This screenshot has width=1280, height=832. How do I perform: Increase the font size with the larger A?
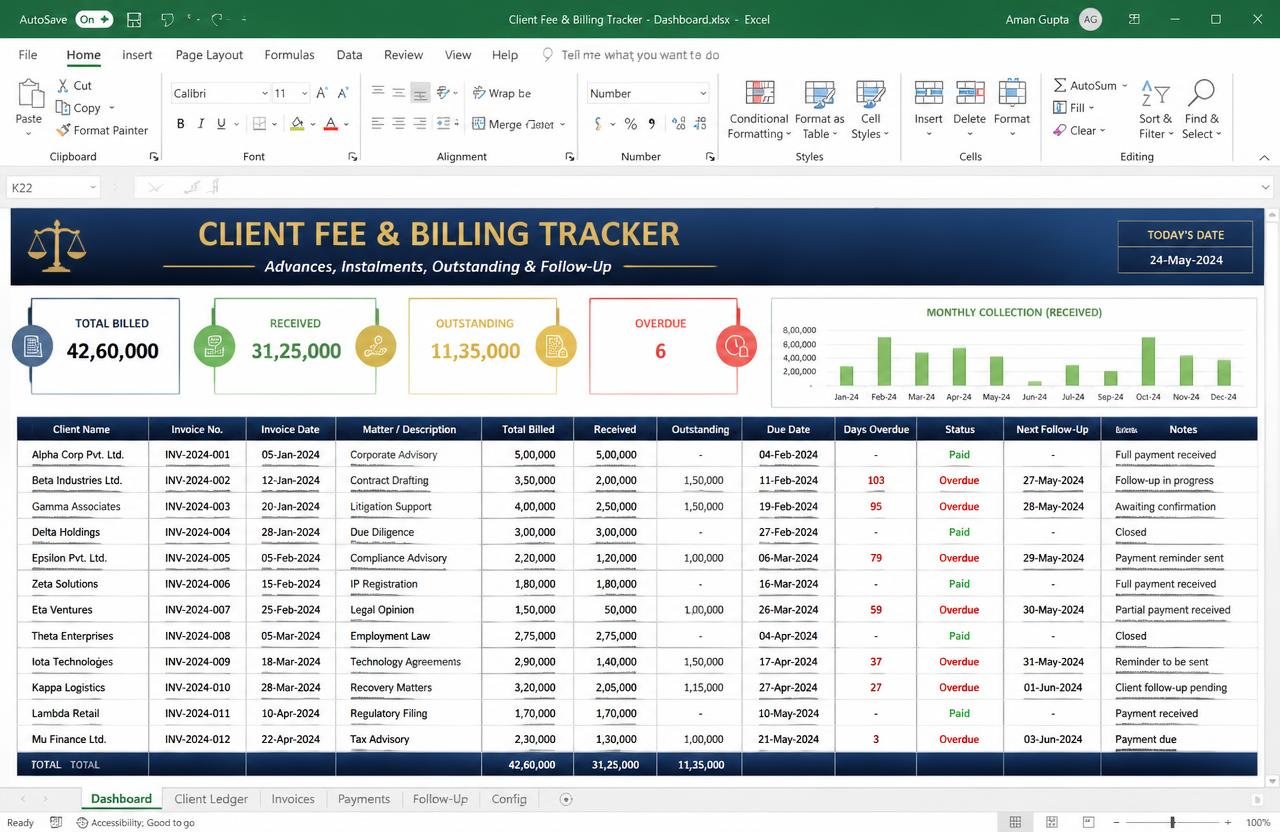pyautogui.click(x=322, y=93)
